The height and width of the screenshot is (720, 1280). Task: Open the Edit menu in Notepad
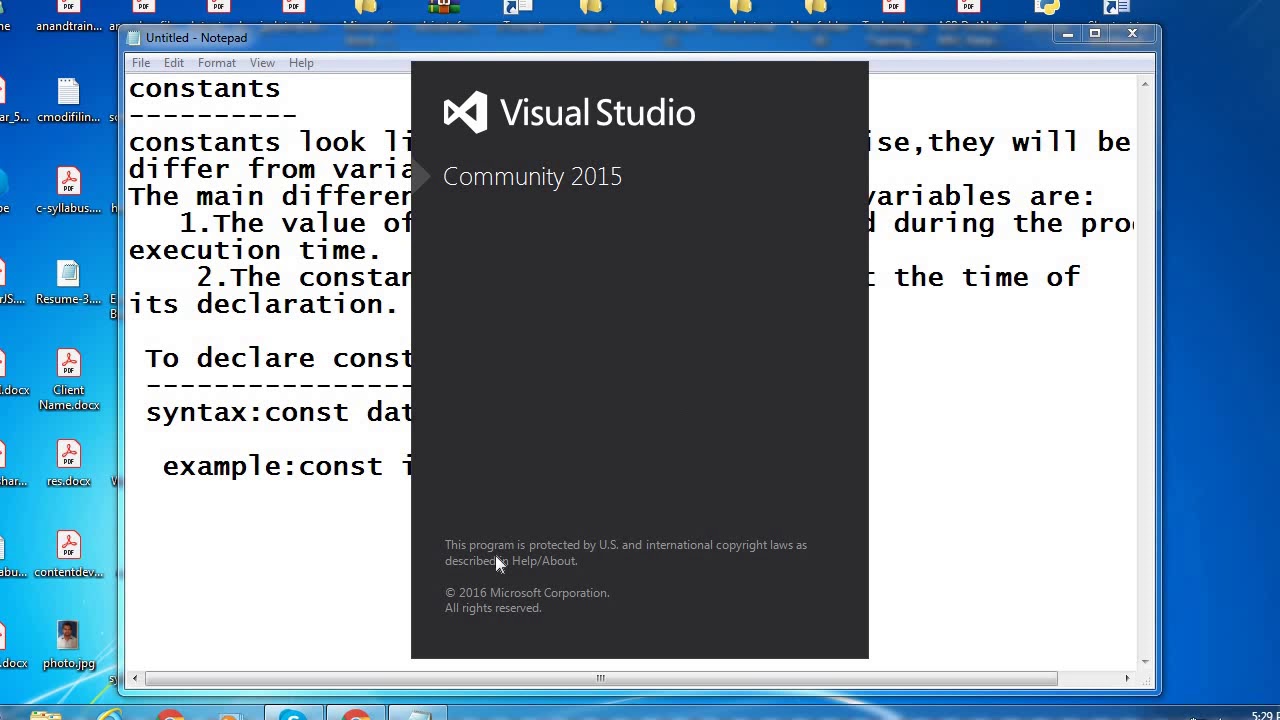tap(174, 63)
